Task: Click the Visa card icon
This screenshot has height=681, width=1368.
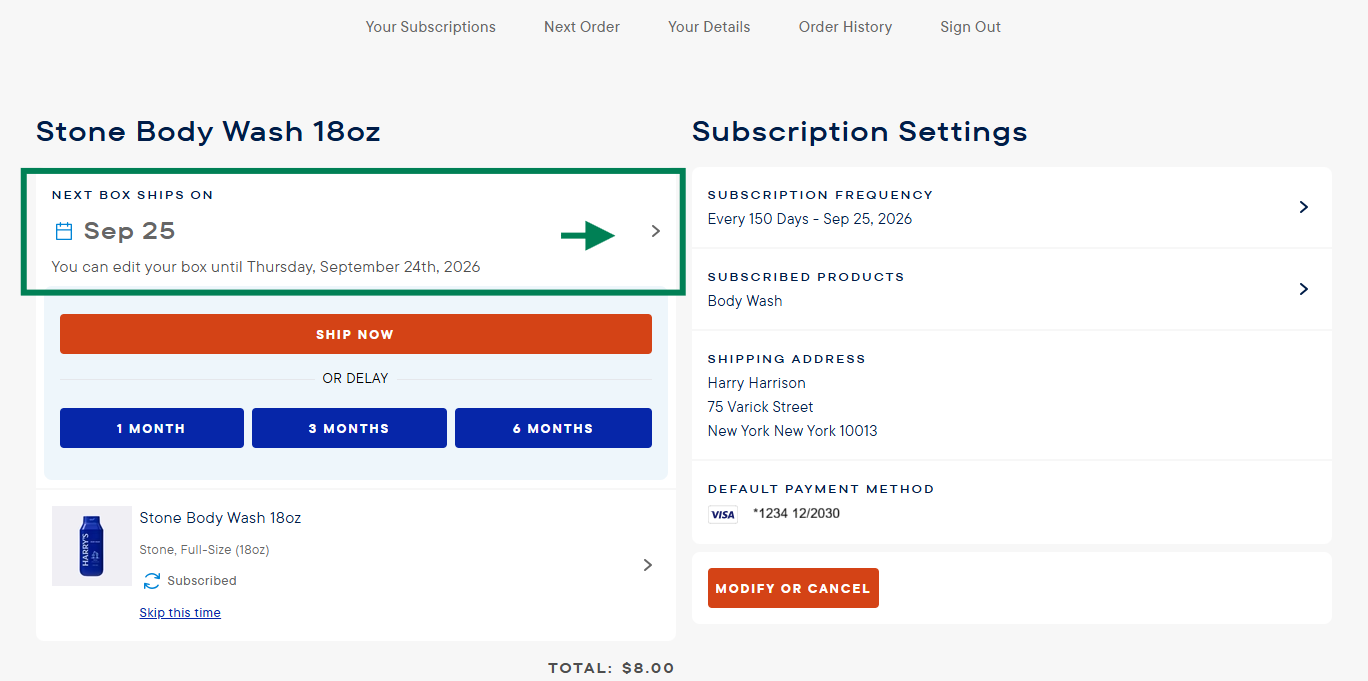Action: [x=722, y=515]
